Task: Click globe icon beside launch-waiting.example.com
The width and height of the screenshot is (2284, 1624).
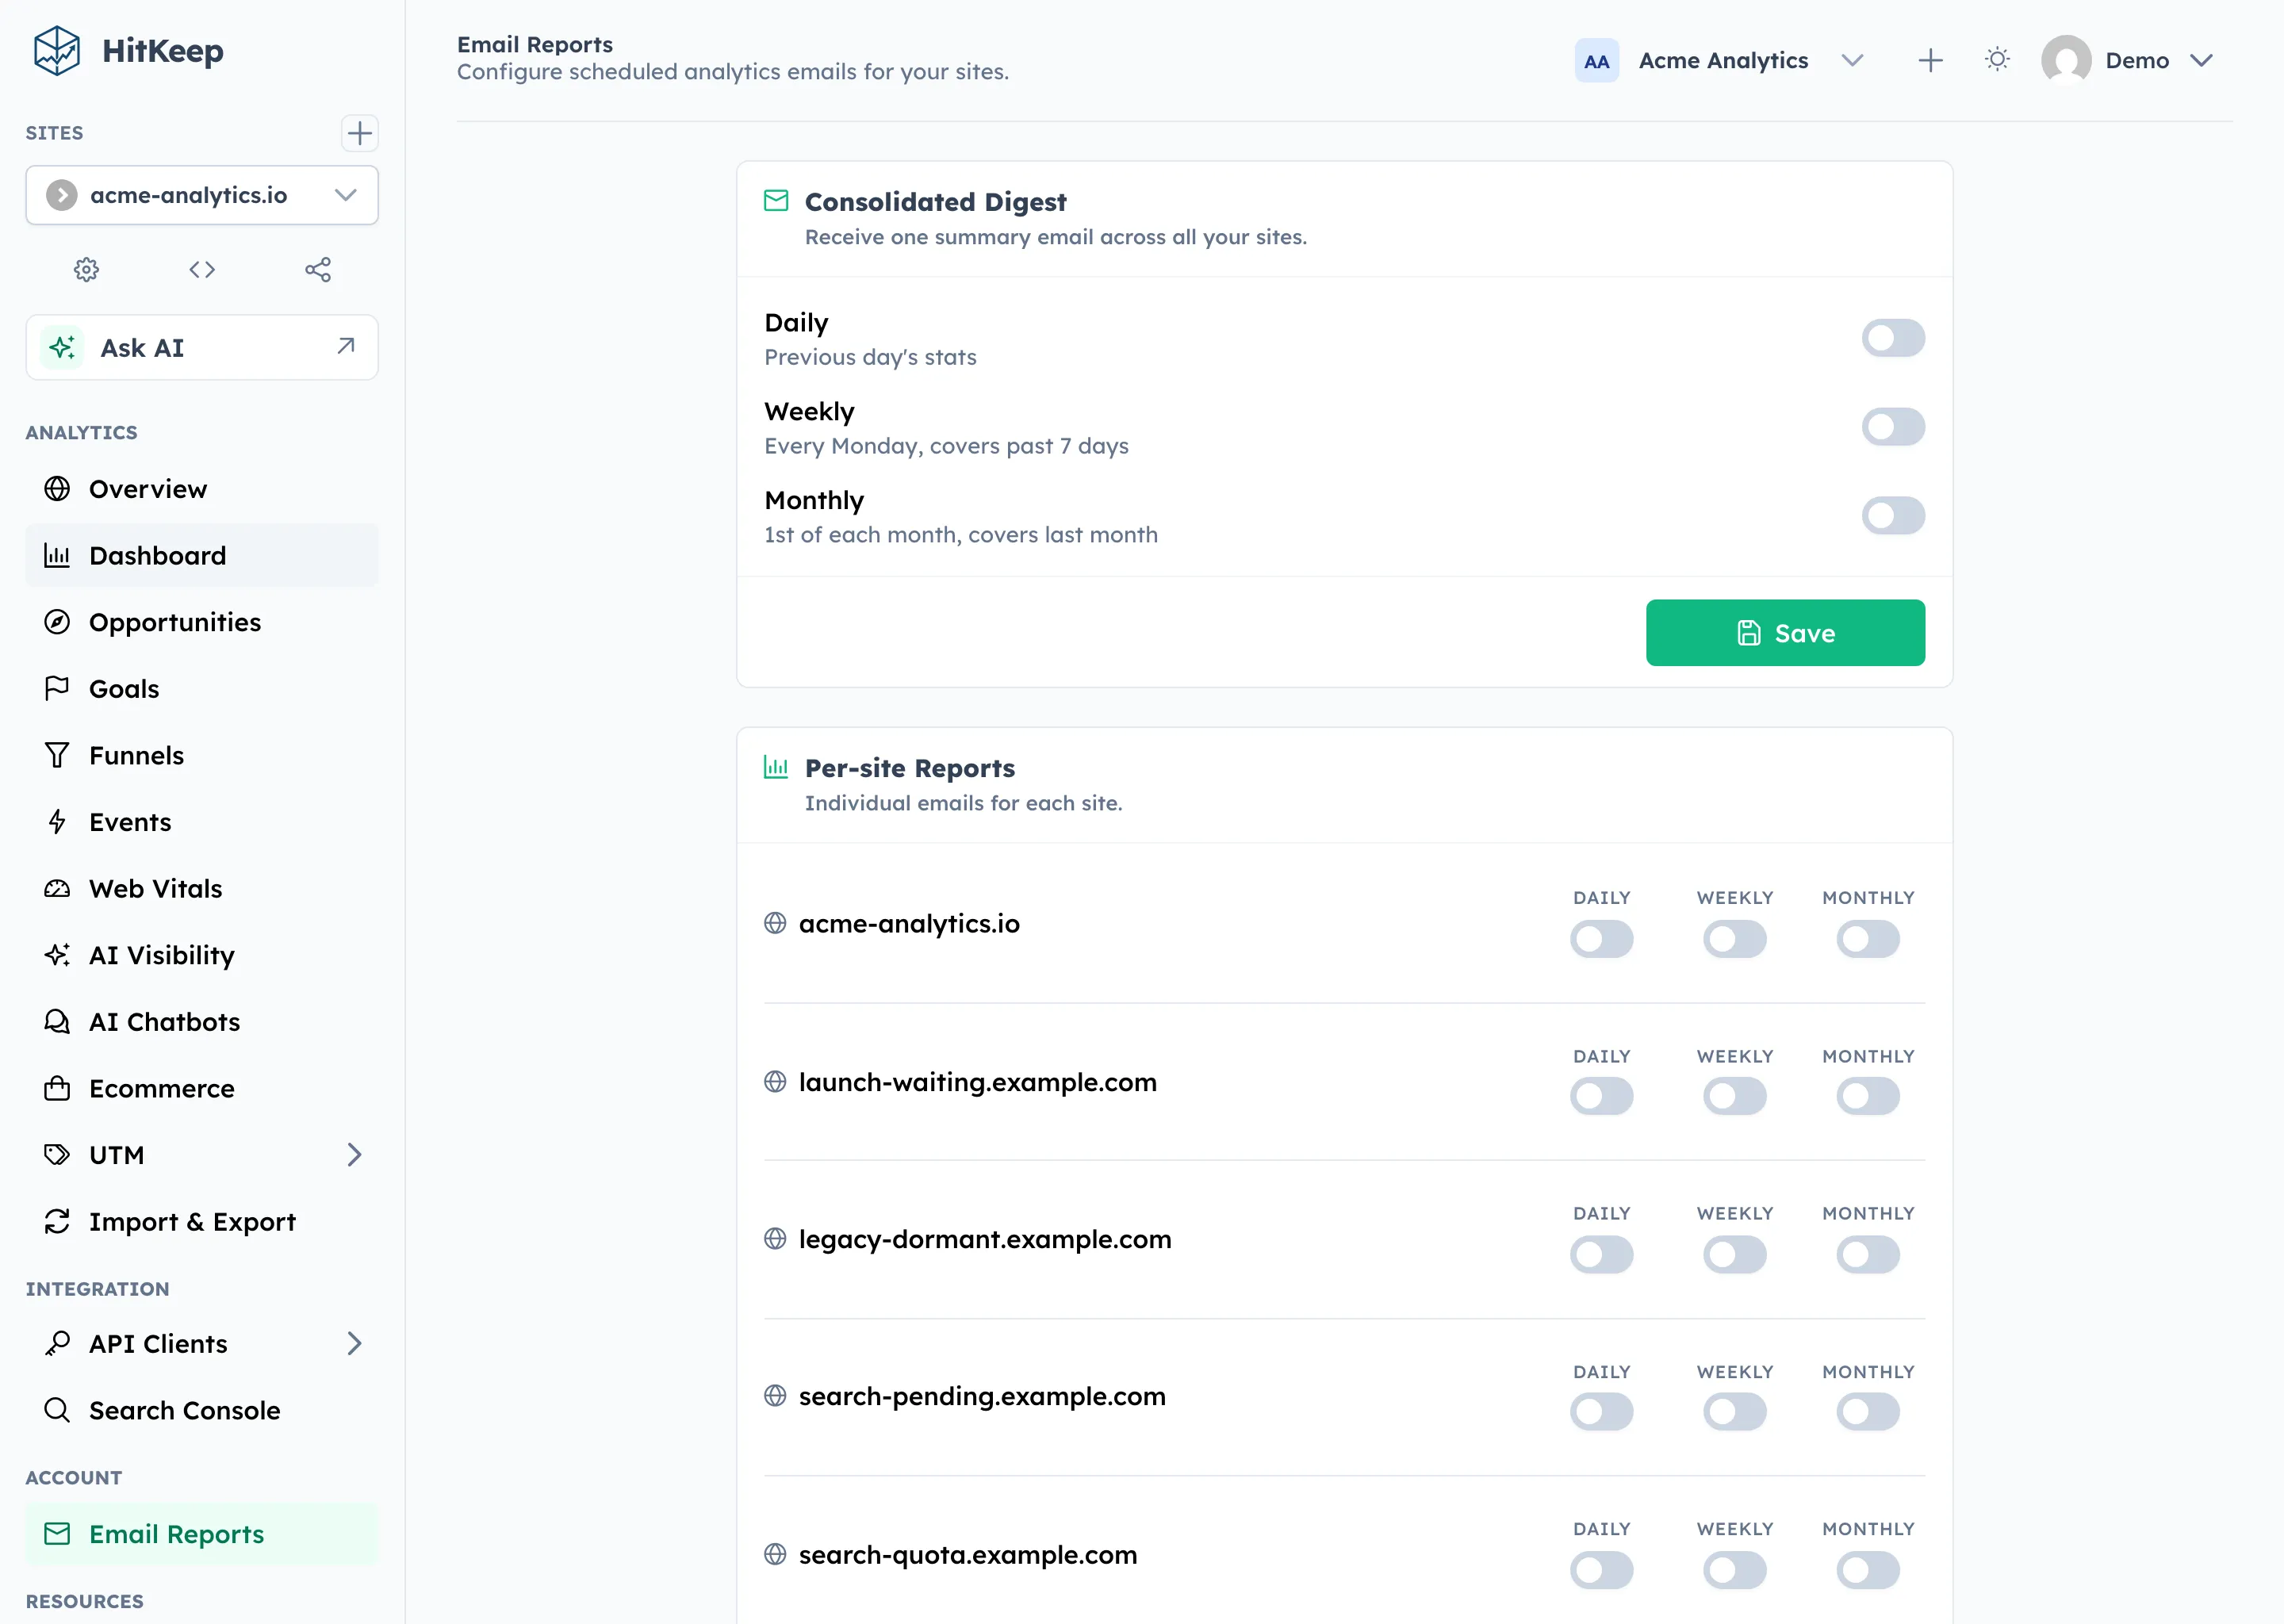Action: coord(775,1082)
